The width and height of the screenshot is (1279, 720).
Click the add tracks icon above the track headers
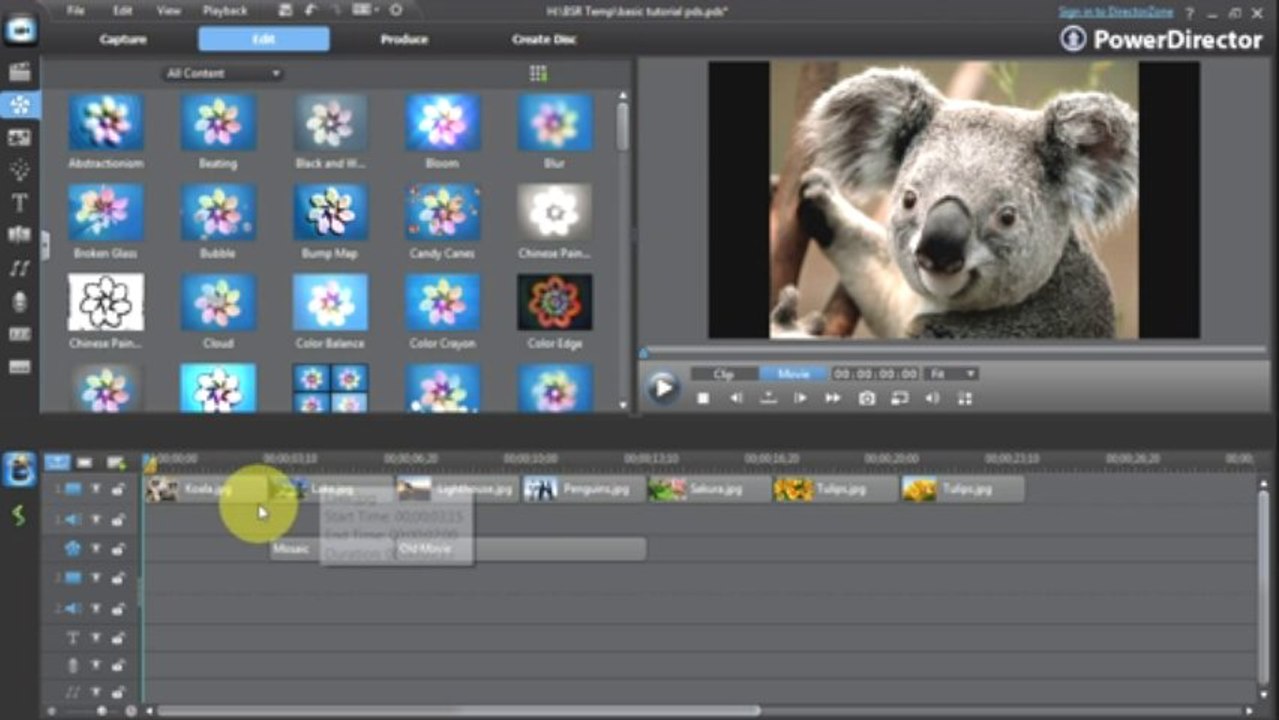pos(116,463)
